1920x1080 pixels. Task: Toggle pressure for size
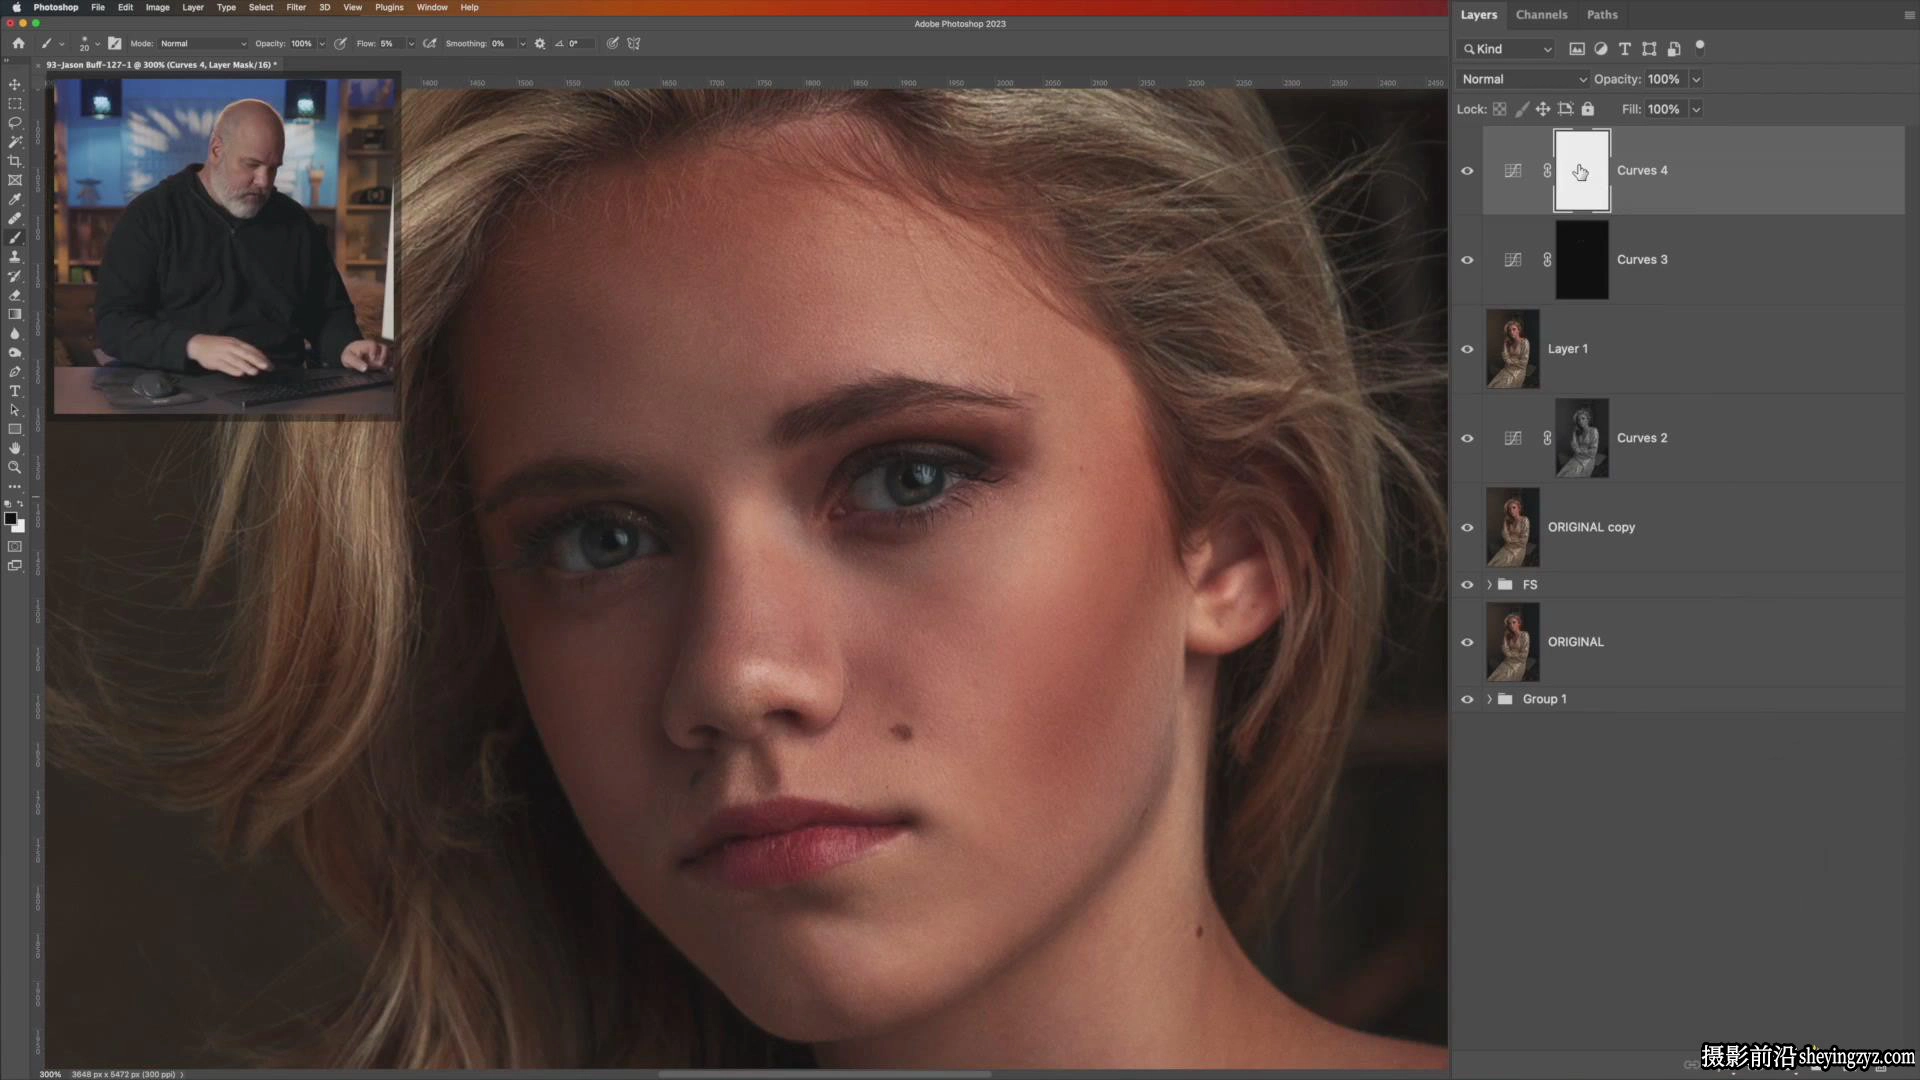[612, 44]
